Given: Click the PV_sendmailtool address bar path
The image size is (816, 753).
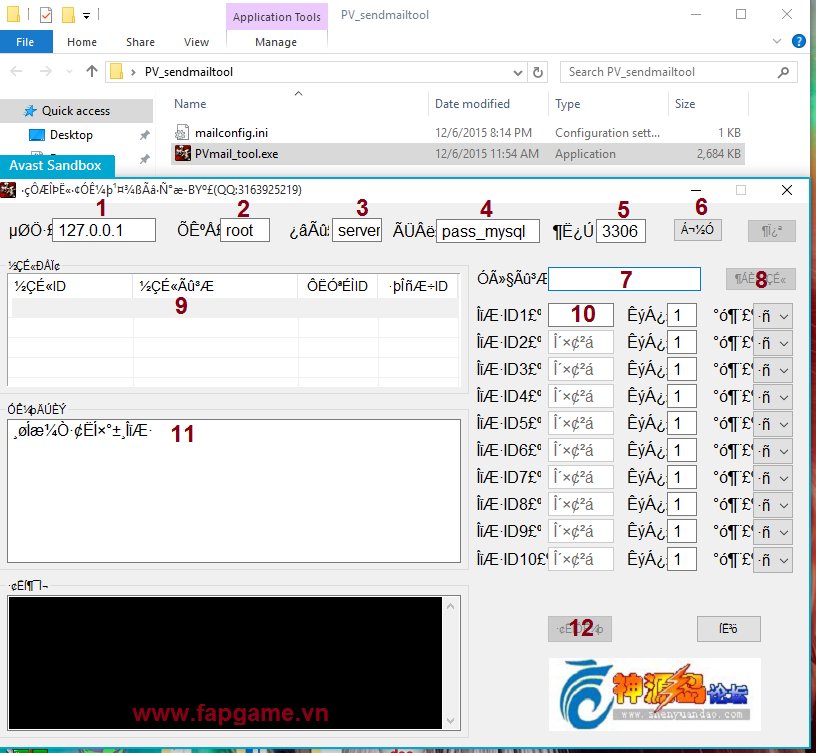Looking at the screenshot, I should coord(188,72).
